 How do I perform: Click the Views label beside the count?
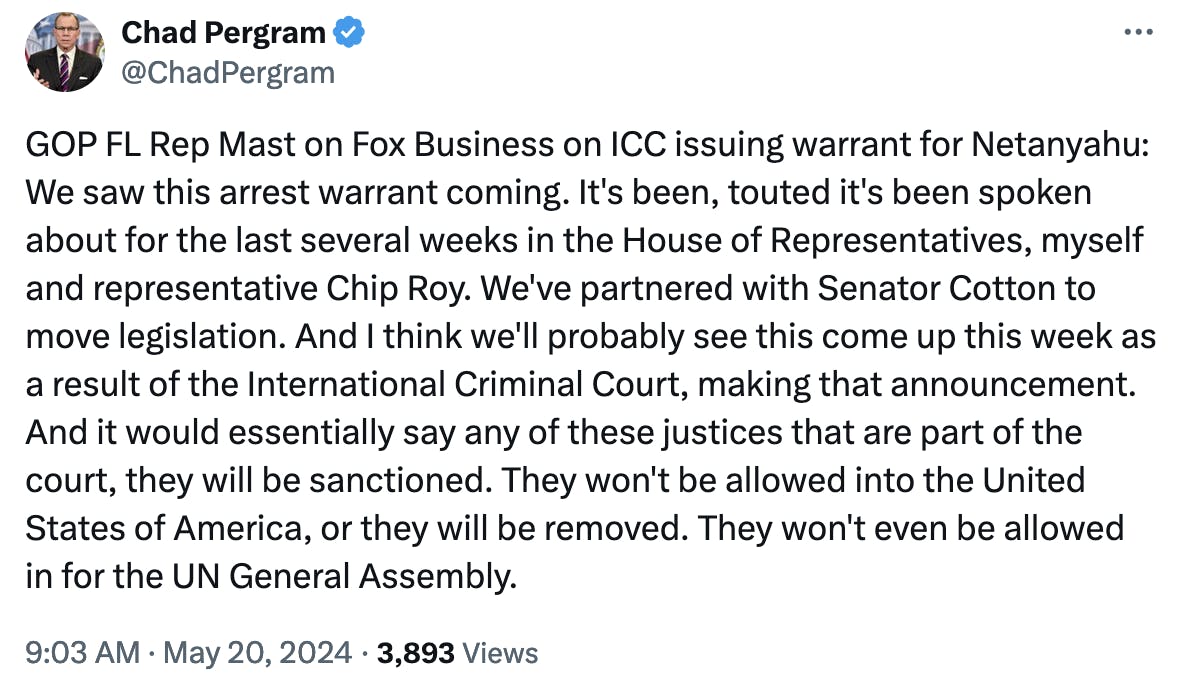(500, 653)
